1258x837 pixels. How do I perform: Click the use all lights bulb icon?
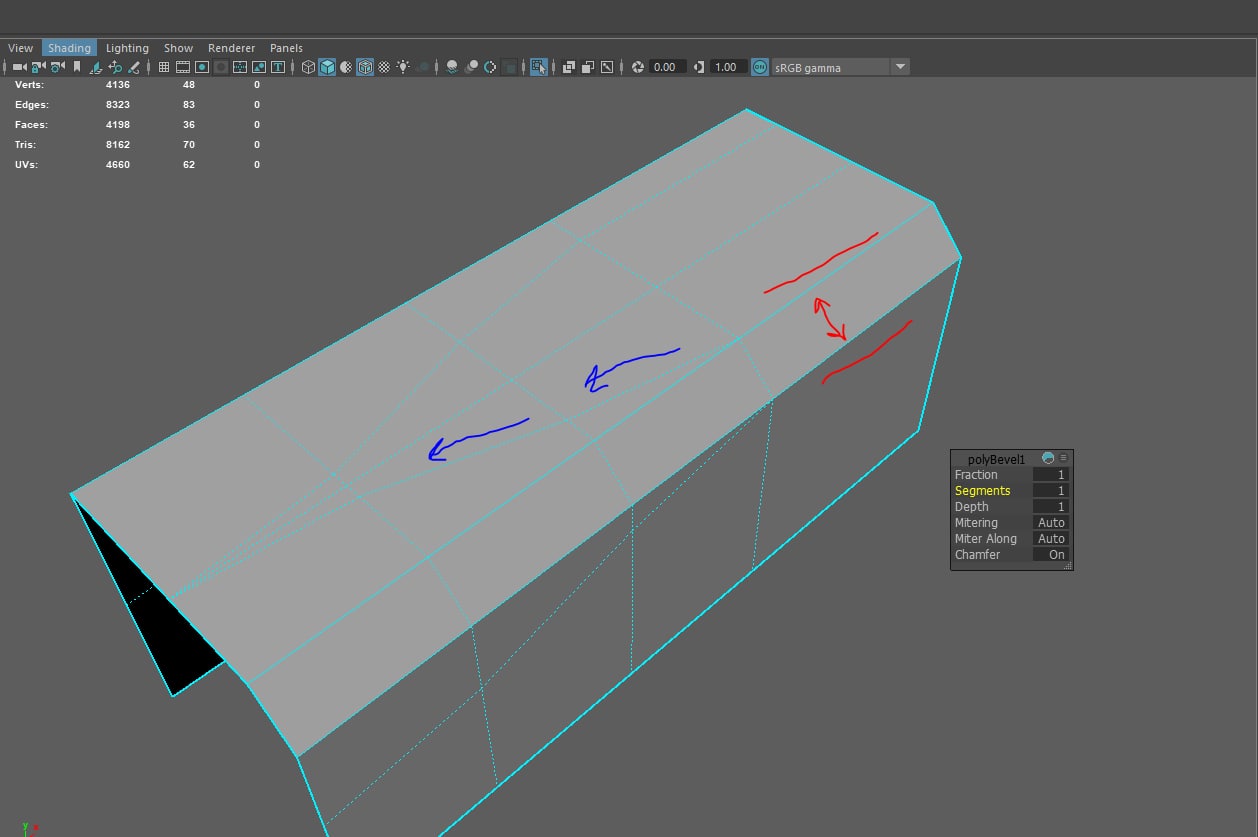(403, 67)
